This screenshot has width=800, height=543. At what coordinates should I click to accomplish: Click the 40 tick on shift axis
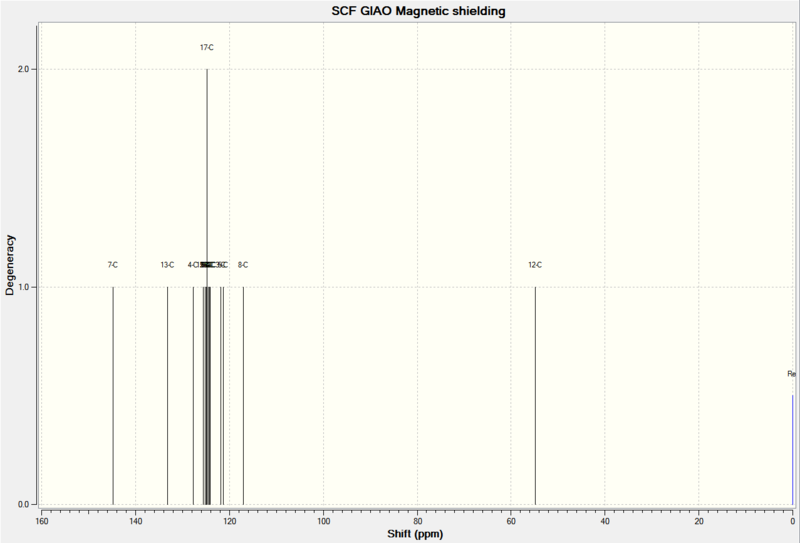point(605,521)
